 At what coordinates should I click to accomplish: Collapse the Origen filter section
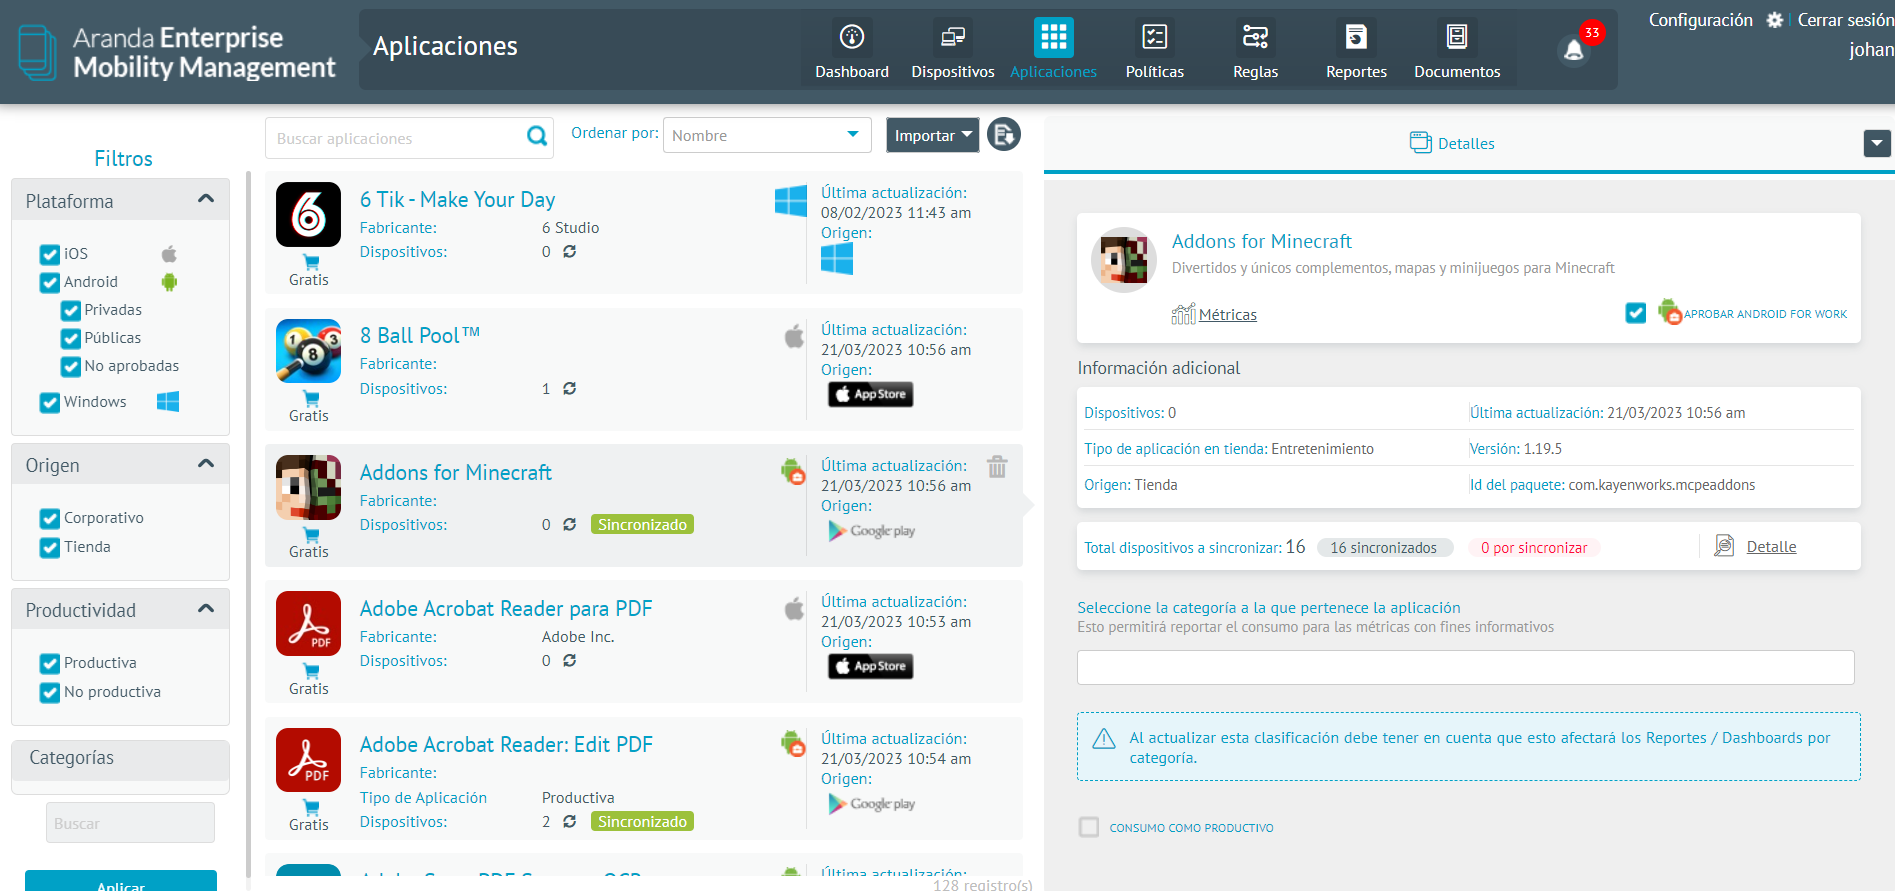[206, 464]
